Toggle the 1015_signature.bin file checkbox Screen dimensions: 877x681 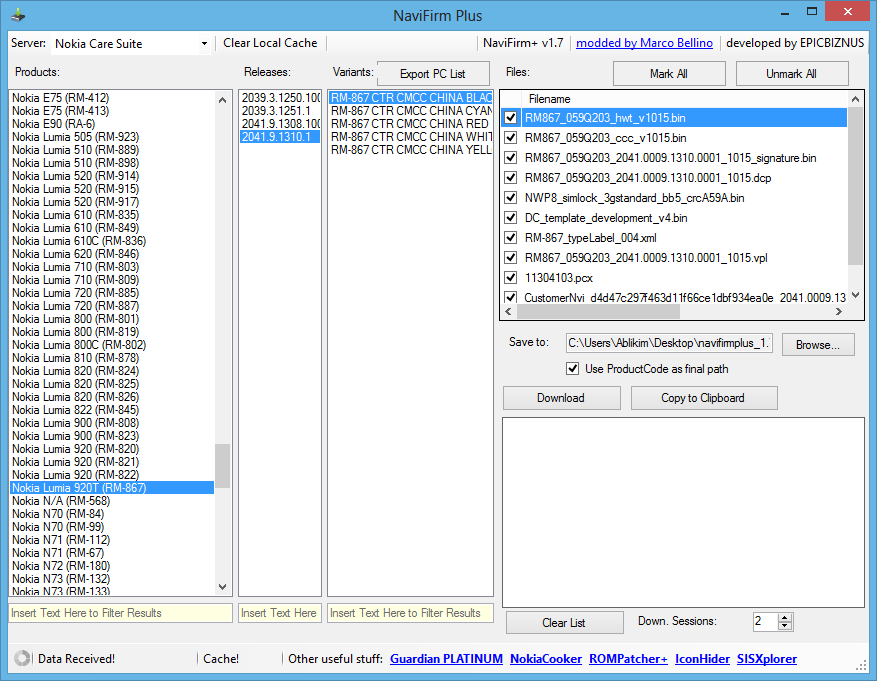[x=510, y=158]
